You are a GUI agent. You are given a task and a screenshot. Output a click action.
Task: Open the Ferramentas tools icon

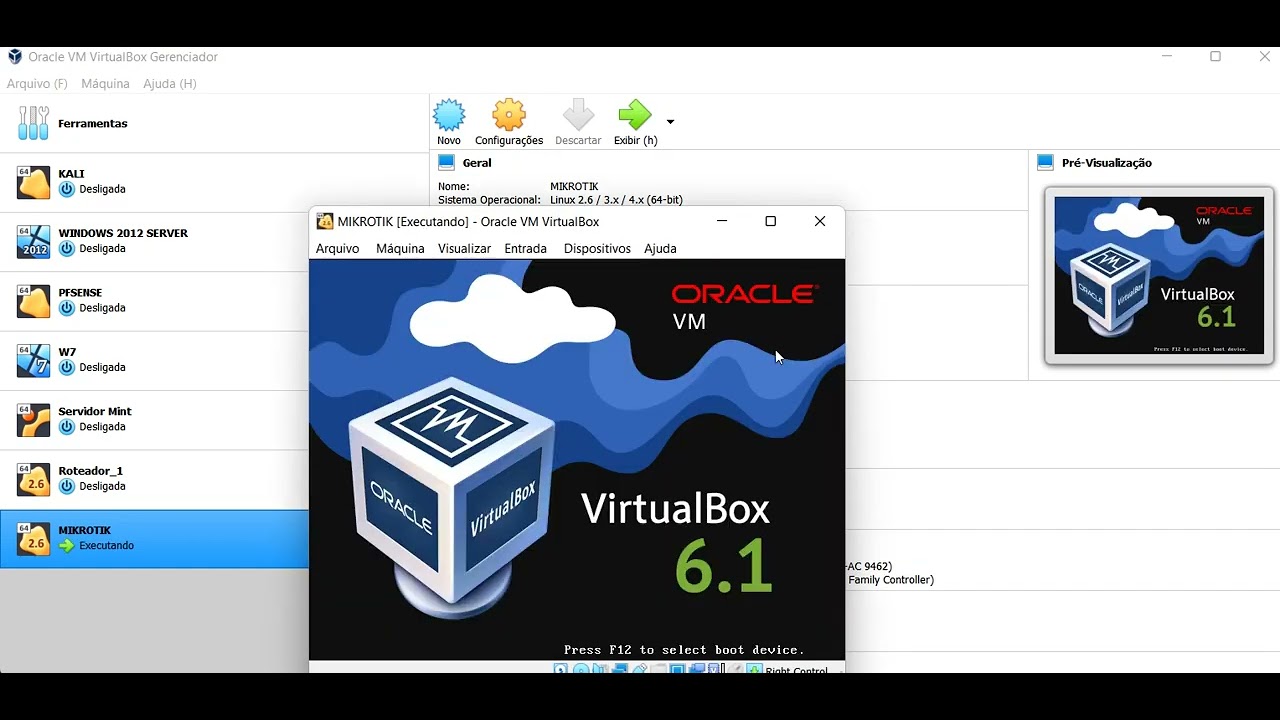click(33, 123)
